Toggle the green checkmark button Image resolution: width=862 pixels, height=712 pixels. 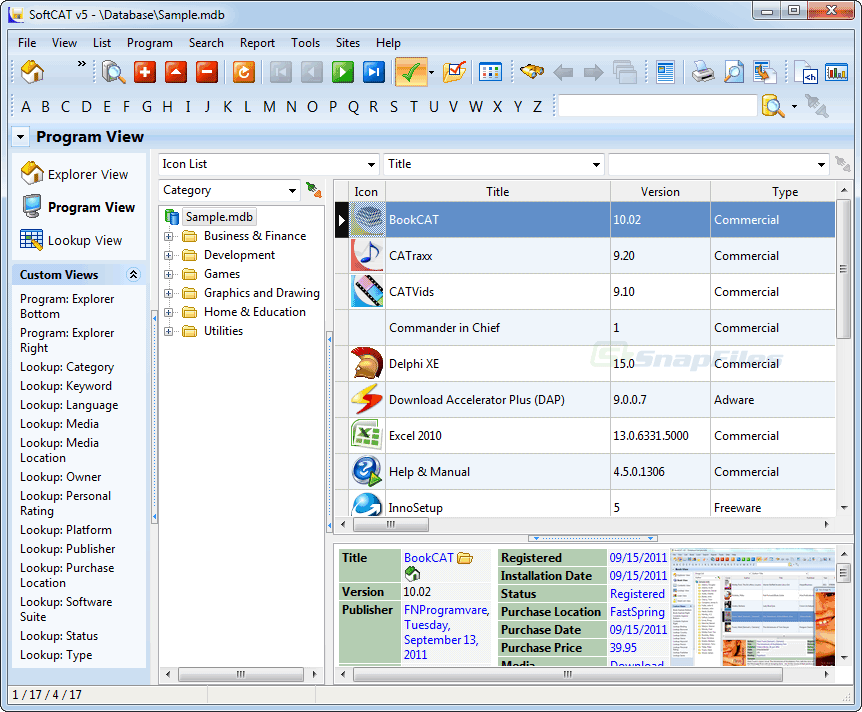[411, 72]
